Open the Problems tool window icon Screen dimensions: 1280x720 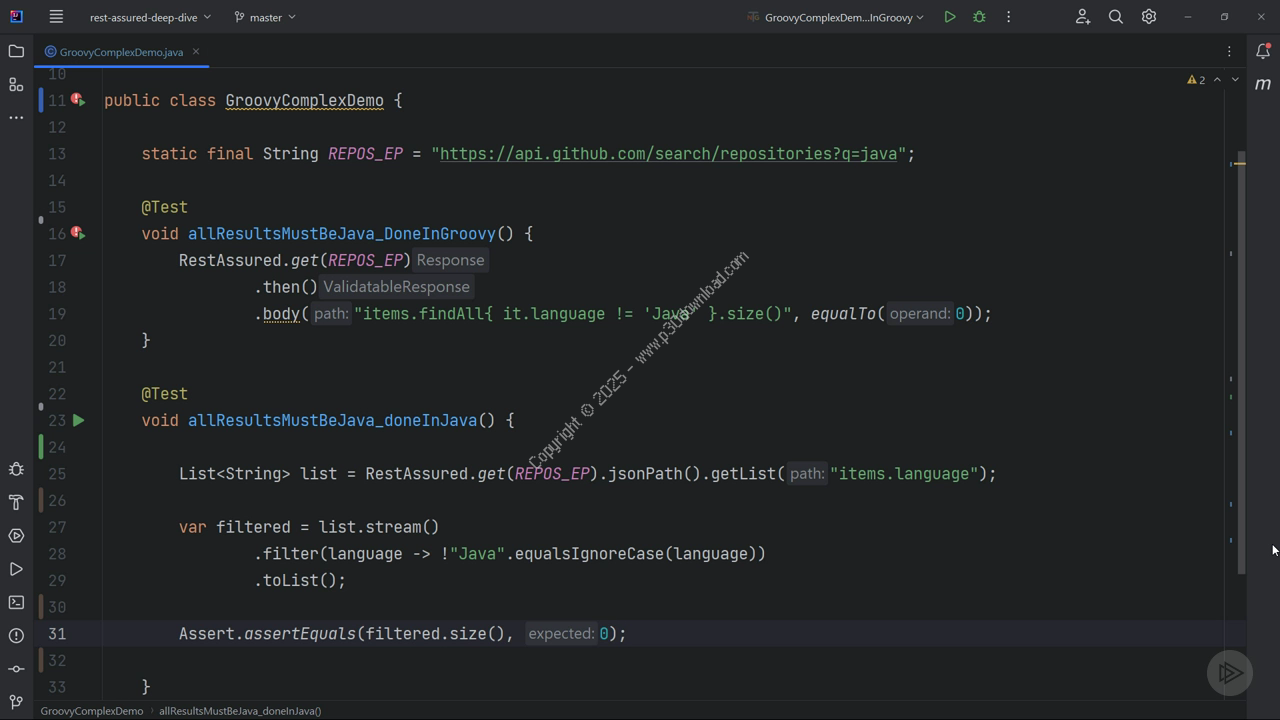[16, 635]
